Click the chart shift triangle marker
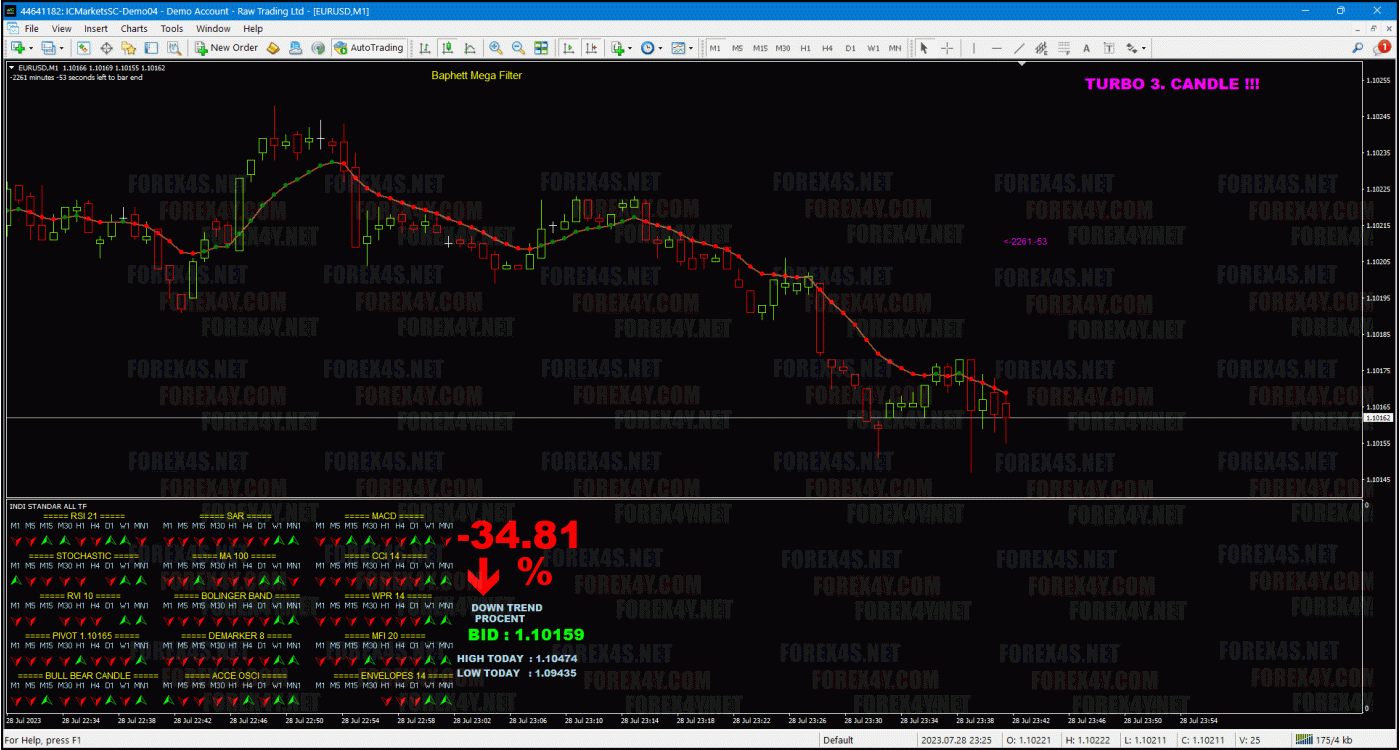 coord(1022,64)
